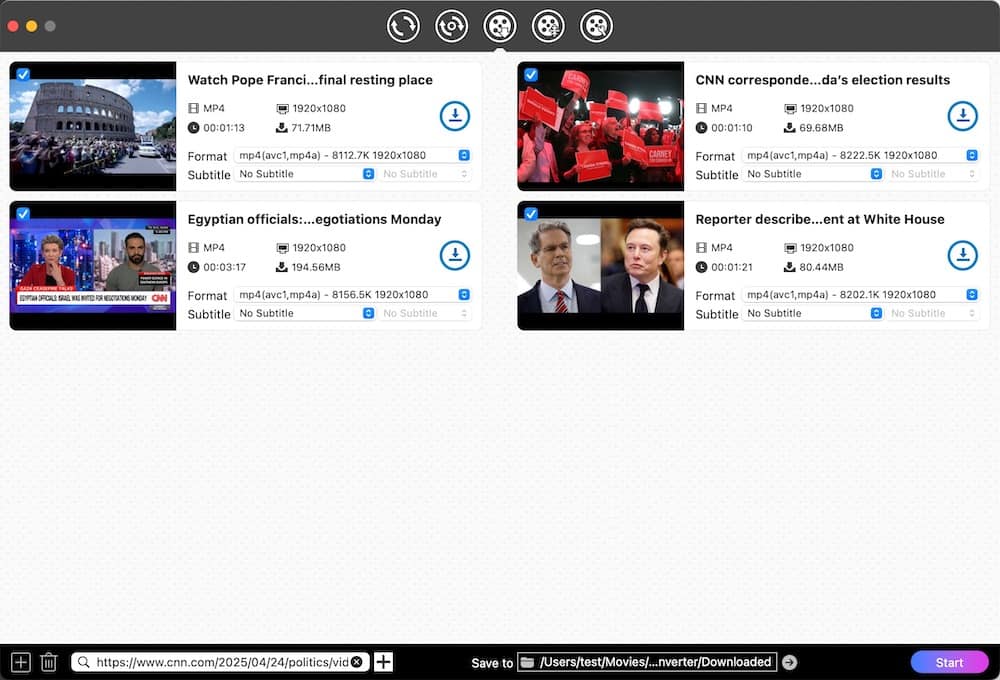
Task: Uncheck the Reporter White House video
Action: 530,212
